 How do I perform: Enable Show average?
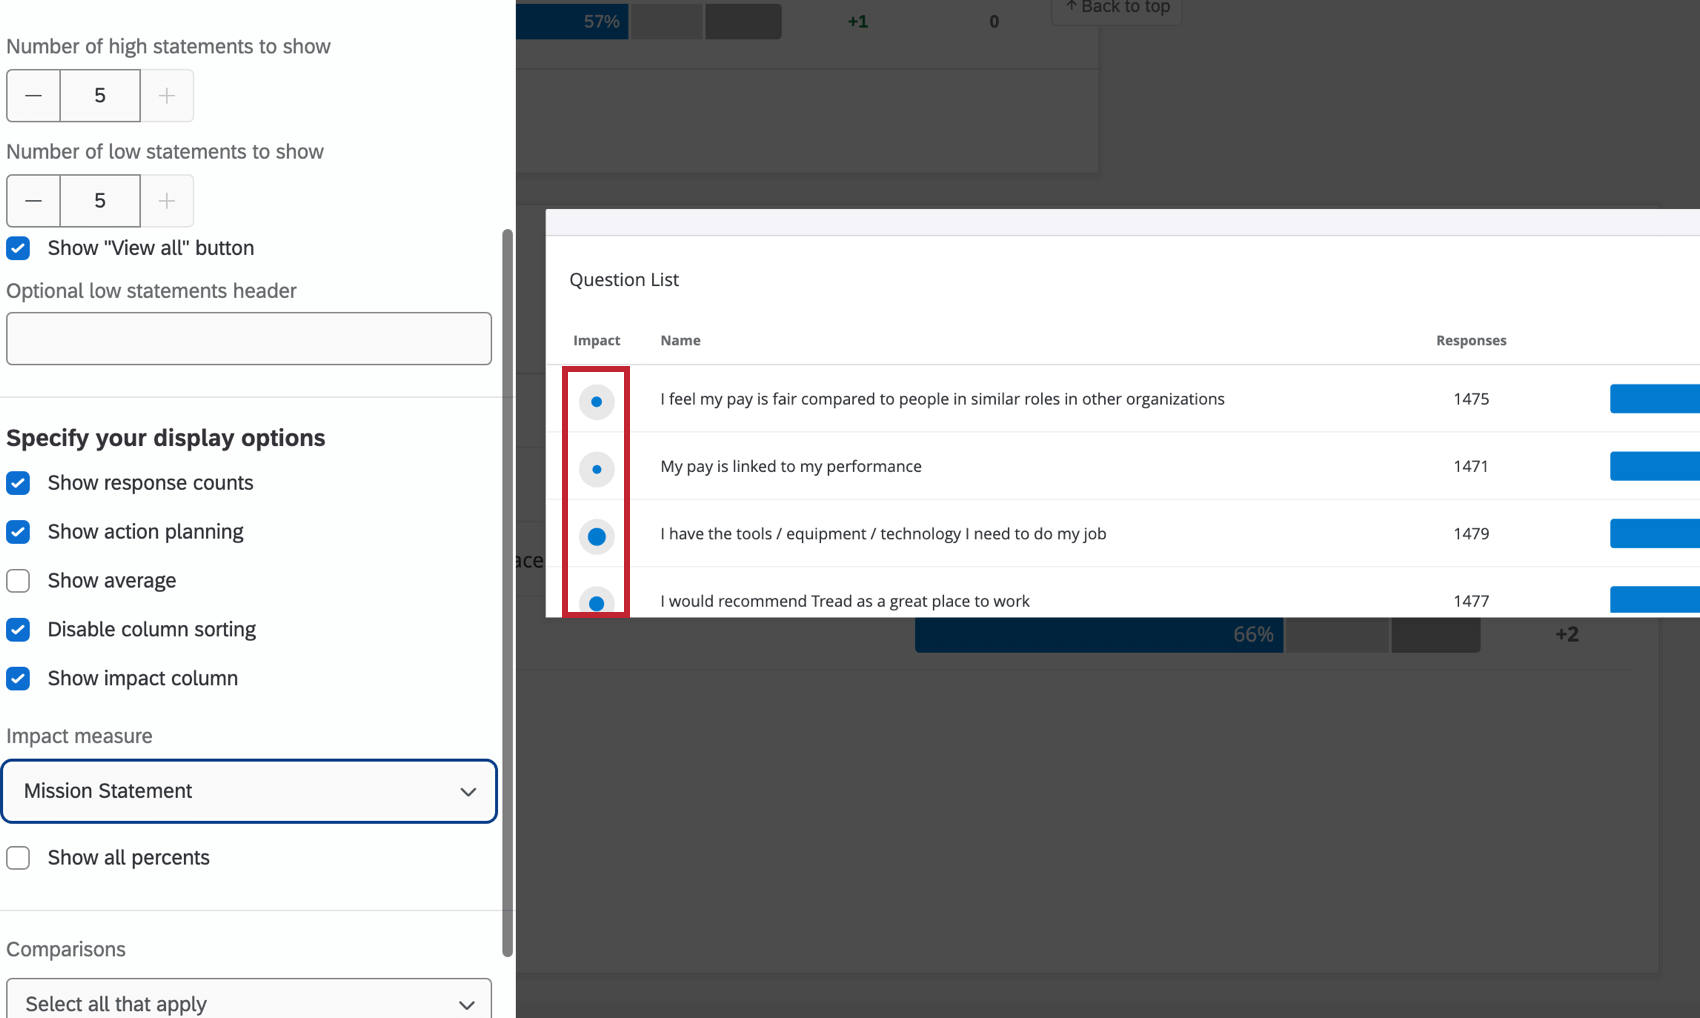[x=18, y=580]
